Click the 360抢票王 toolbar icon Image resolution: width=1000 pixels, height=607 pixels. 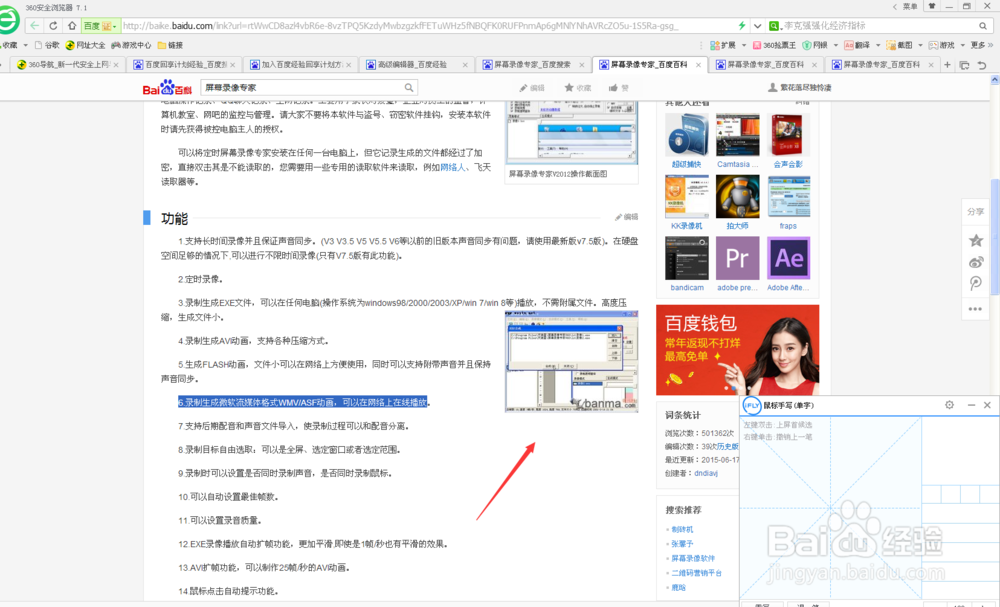point(774,45)
